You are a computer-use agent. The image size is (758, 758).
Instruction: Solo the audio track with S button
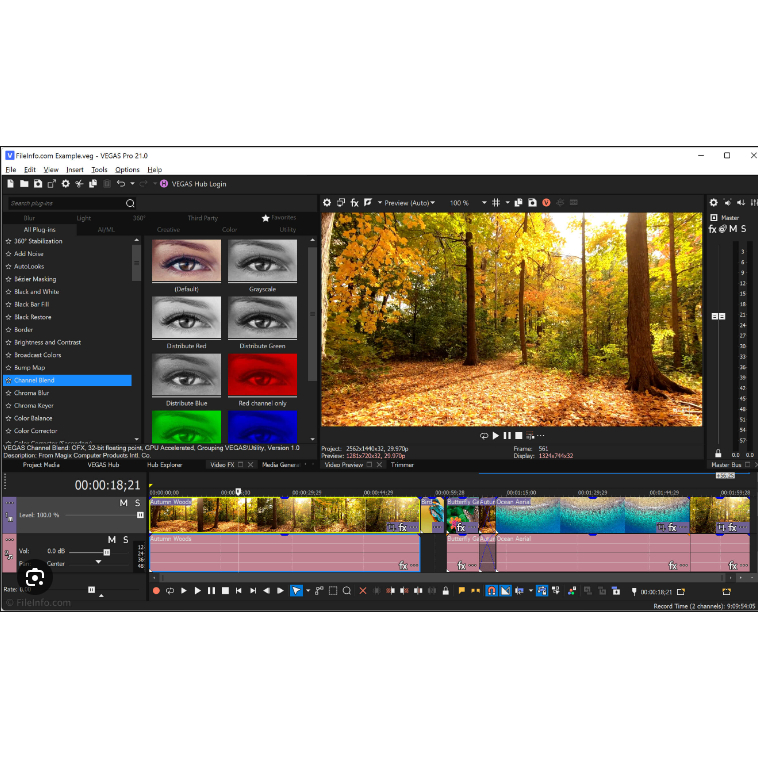126,540
